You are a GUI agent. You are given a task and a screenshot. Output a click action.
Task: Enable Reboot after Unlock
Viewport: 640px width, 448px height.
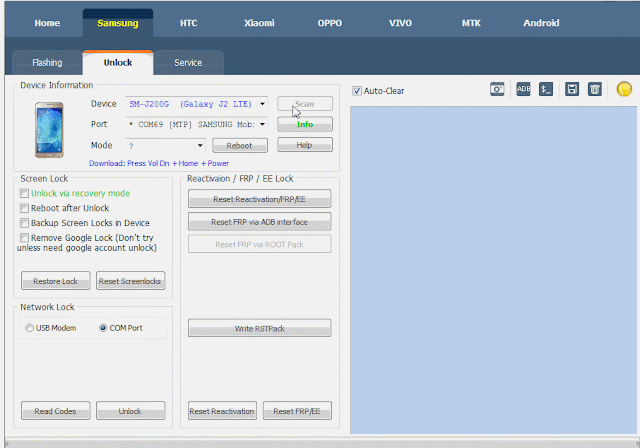(24, 208)
